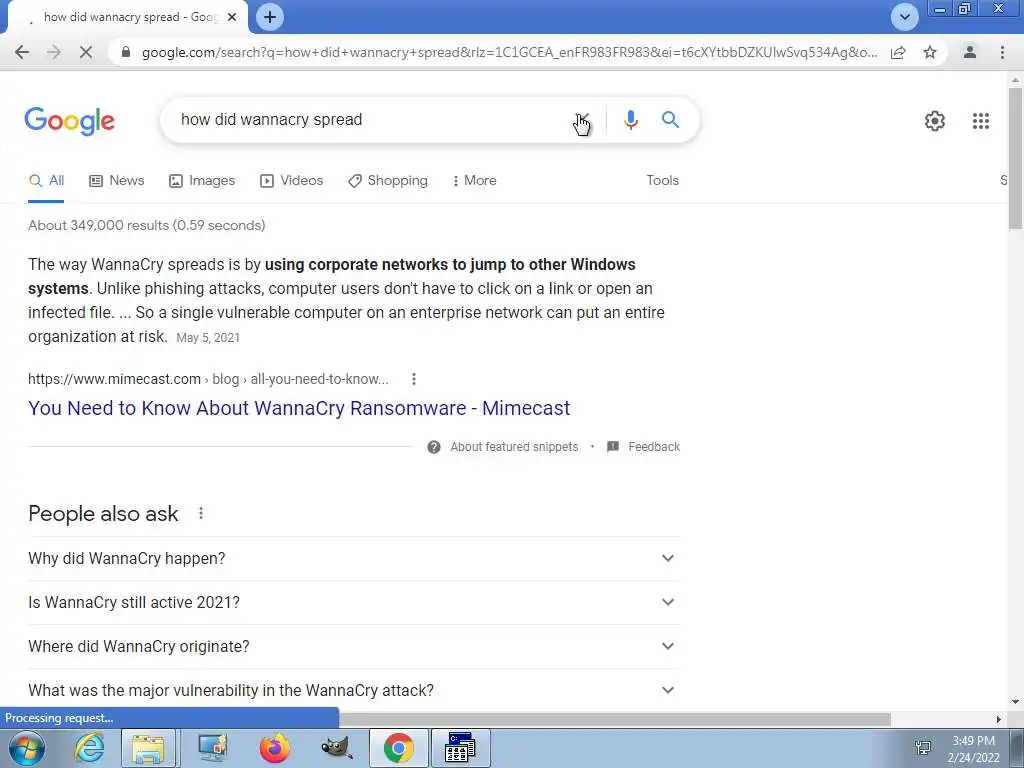
Task: Click scroll-down arrow on vertical scrollbar
Action: click(1016, 702)
